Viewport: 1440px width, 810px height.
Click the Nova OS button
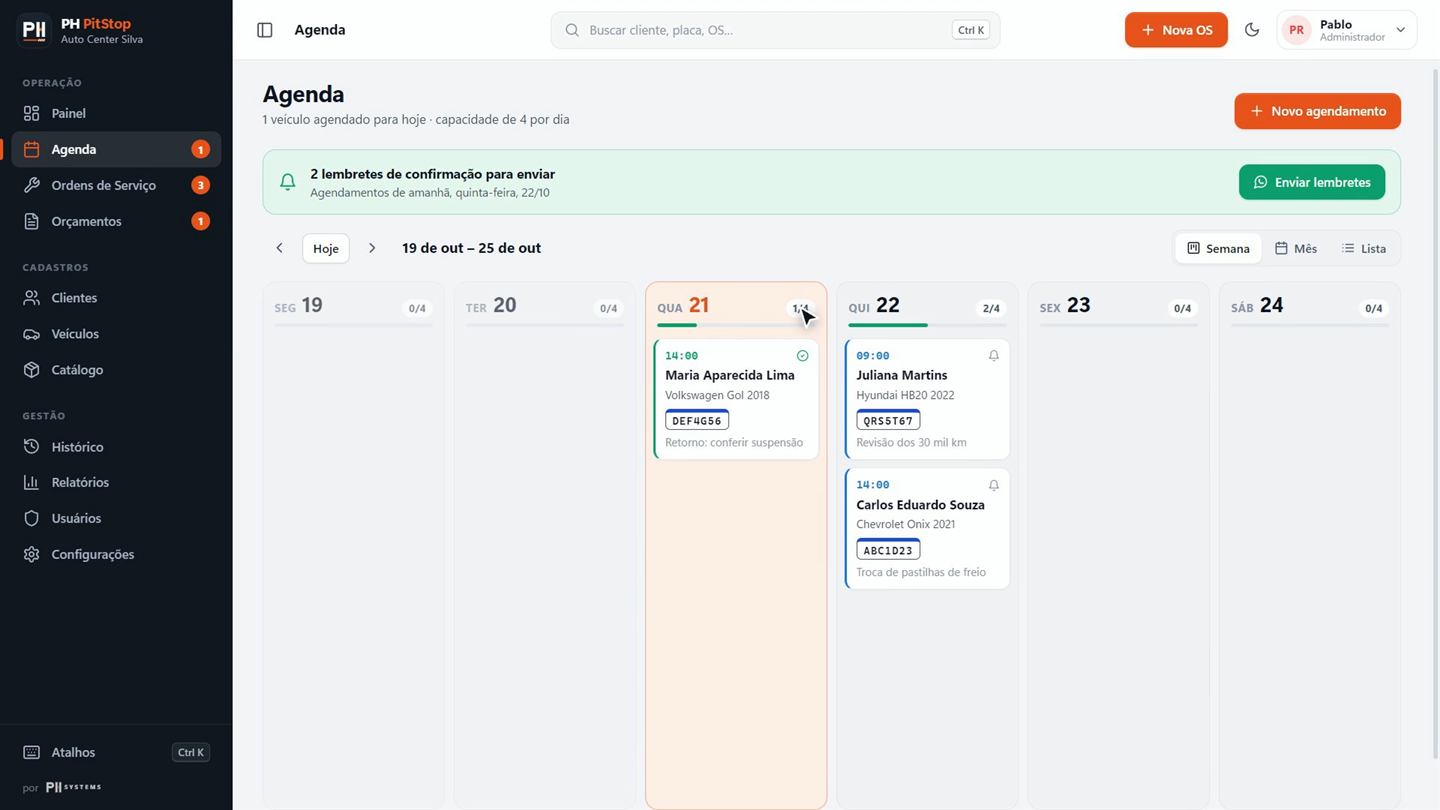click(x=1176, y=30)
